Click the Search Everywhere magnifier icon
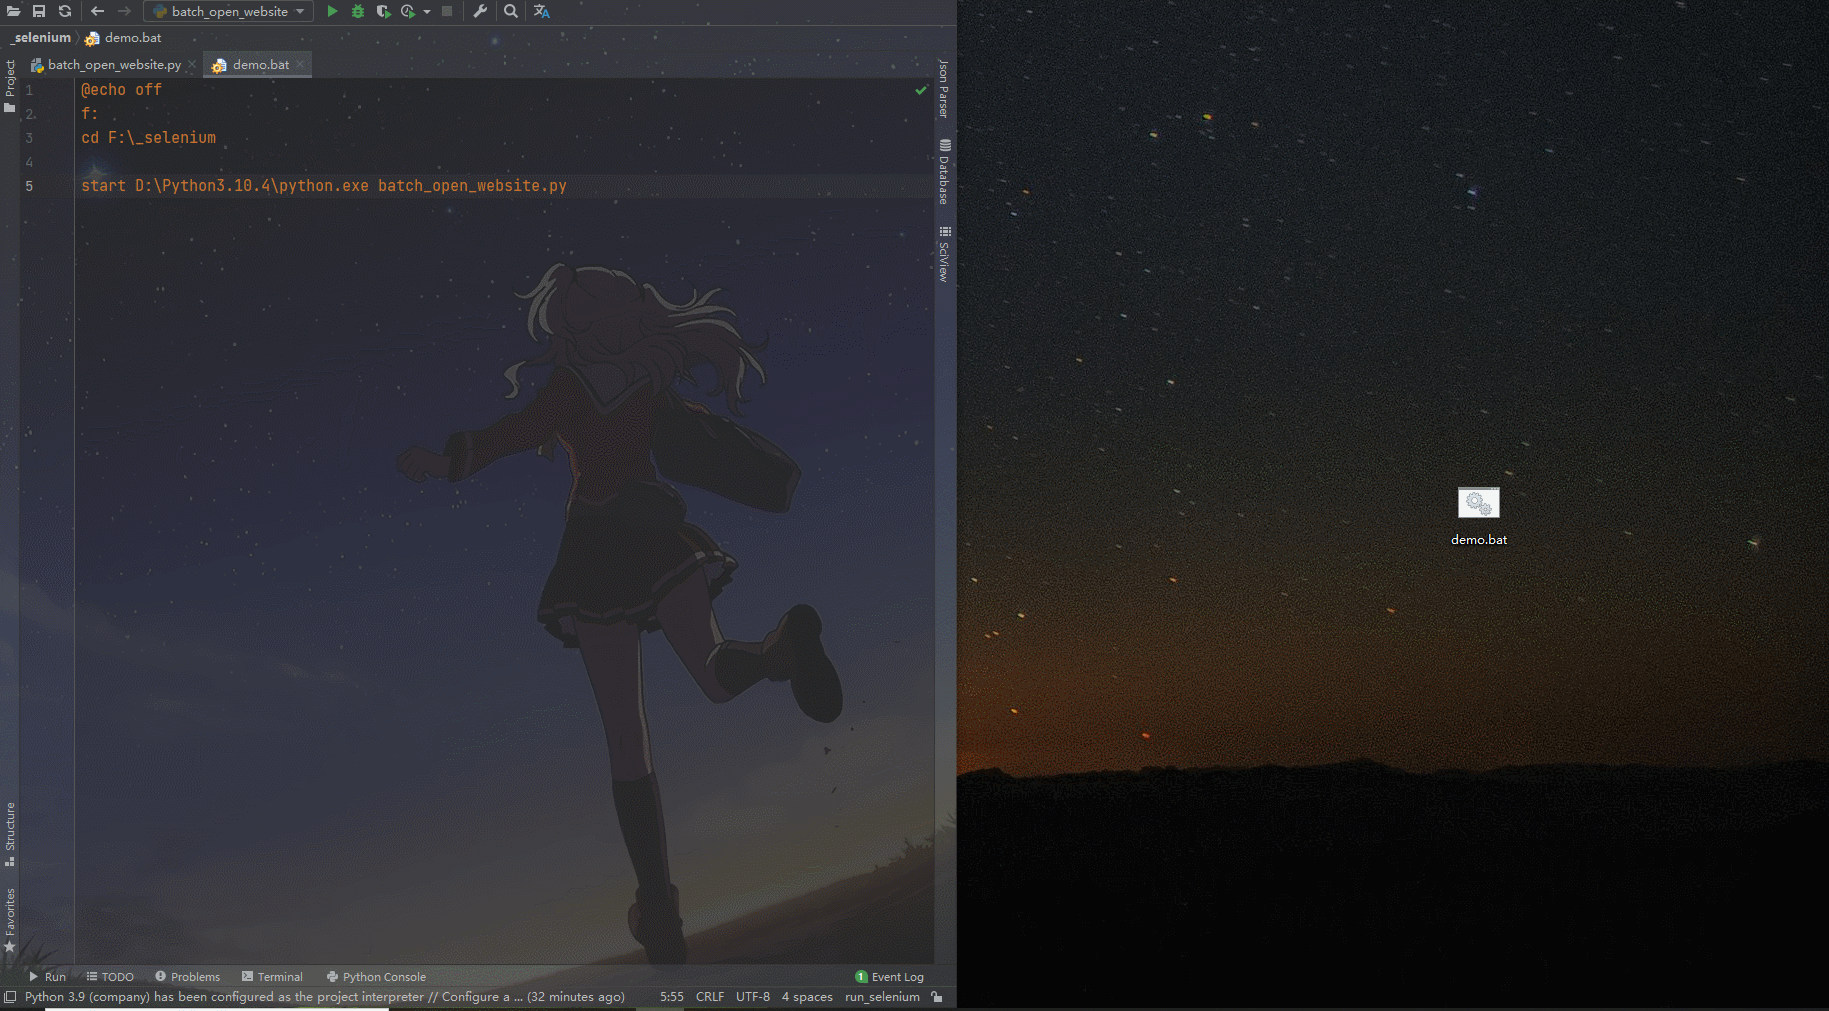The height and width of the screenshot is (1011, 1829). (x=511, y=11)
